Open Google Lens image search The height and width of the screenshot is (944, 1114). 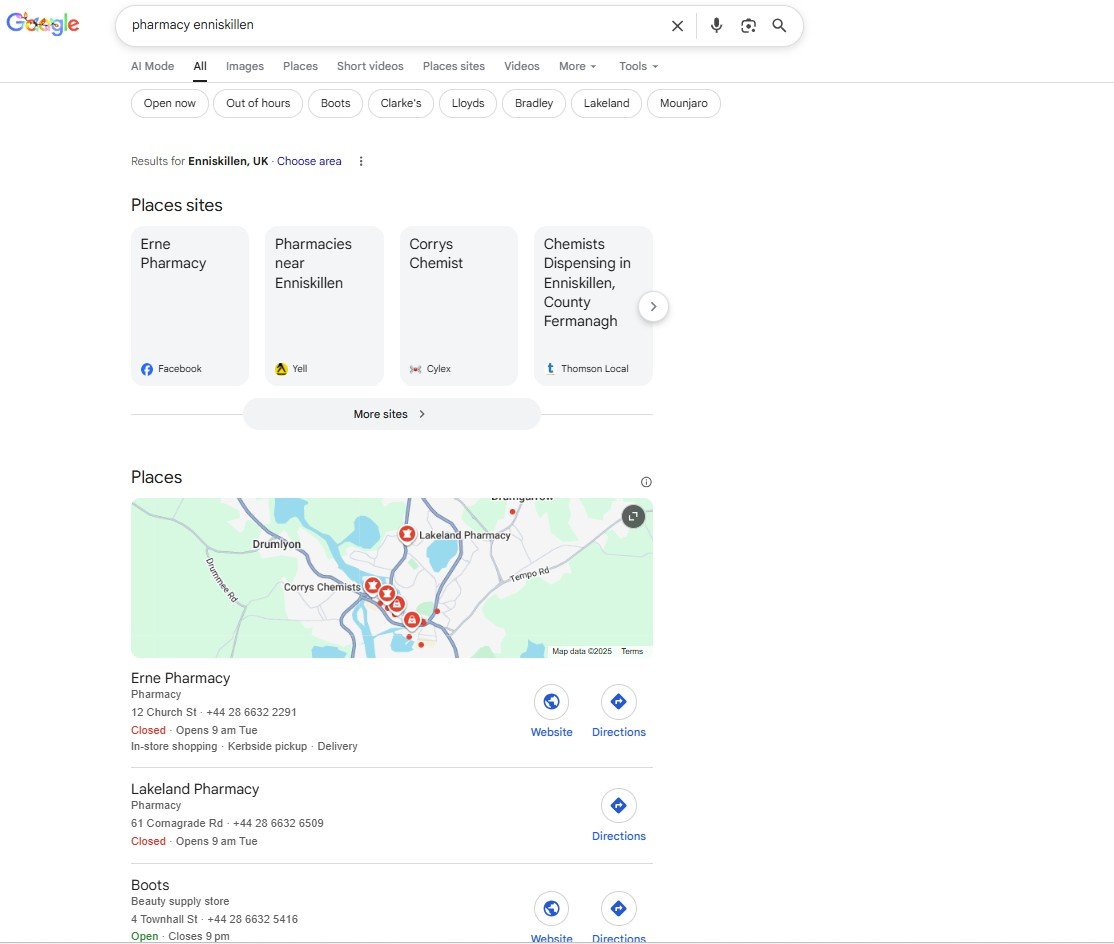point(748,26)
